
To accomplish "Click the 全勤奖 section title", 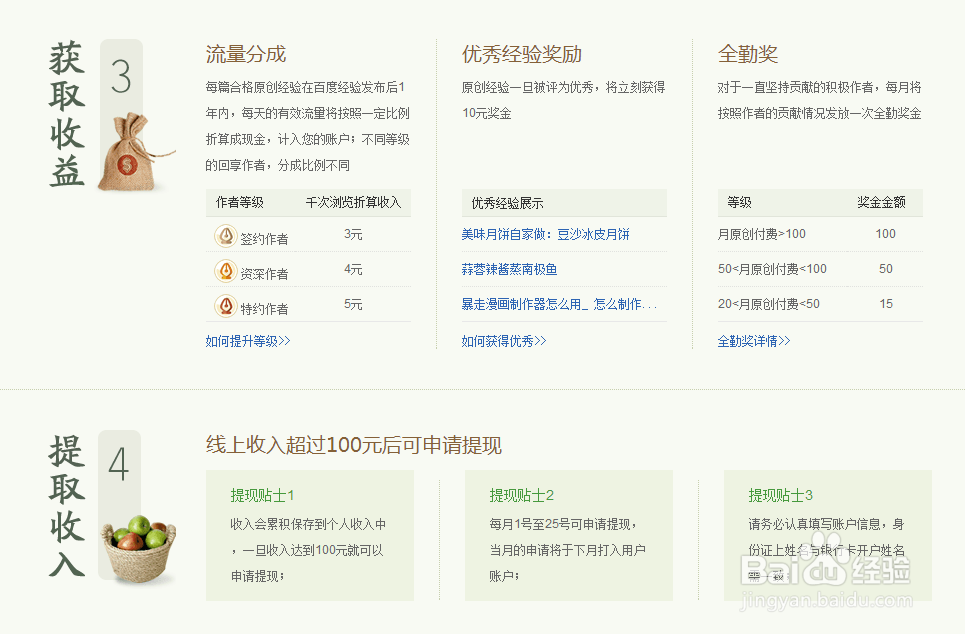I will click(745, 55).
